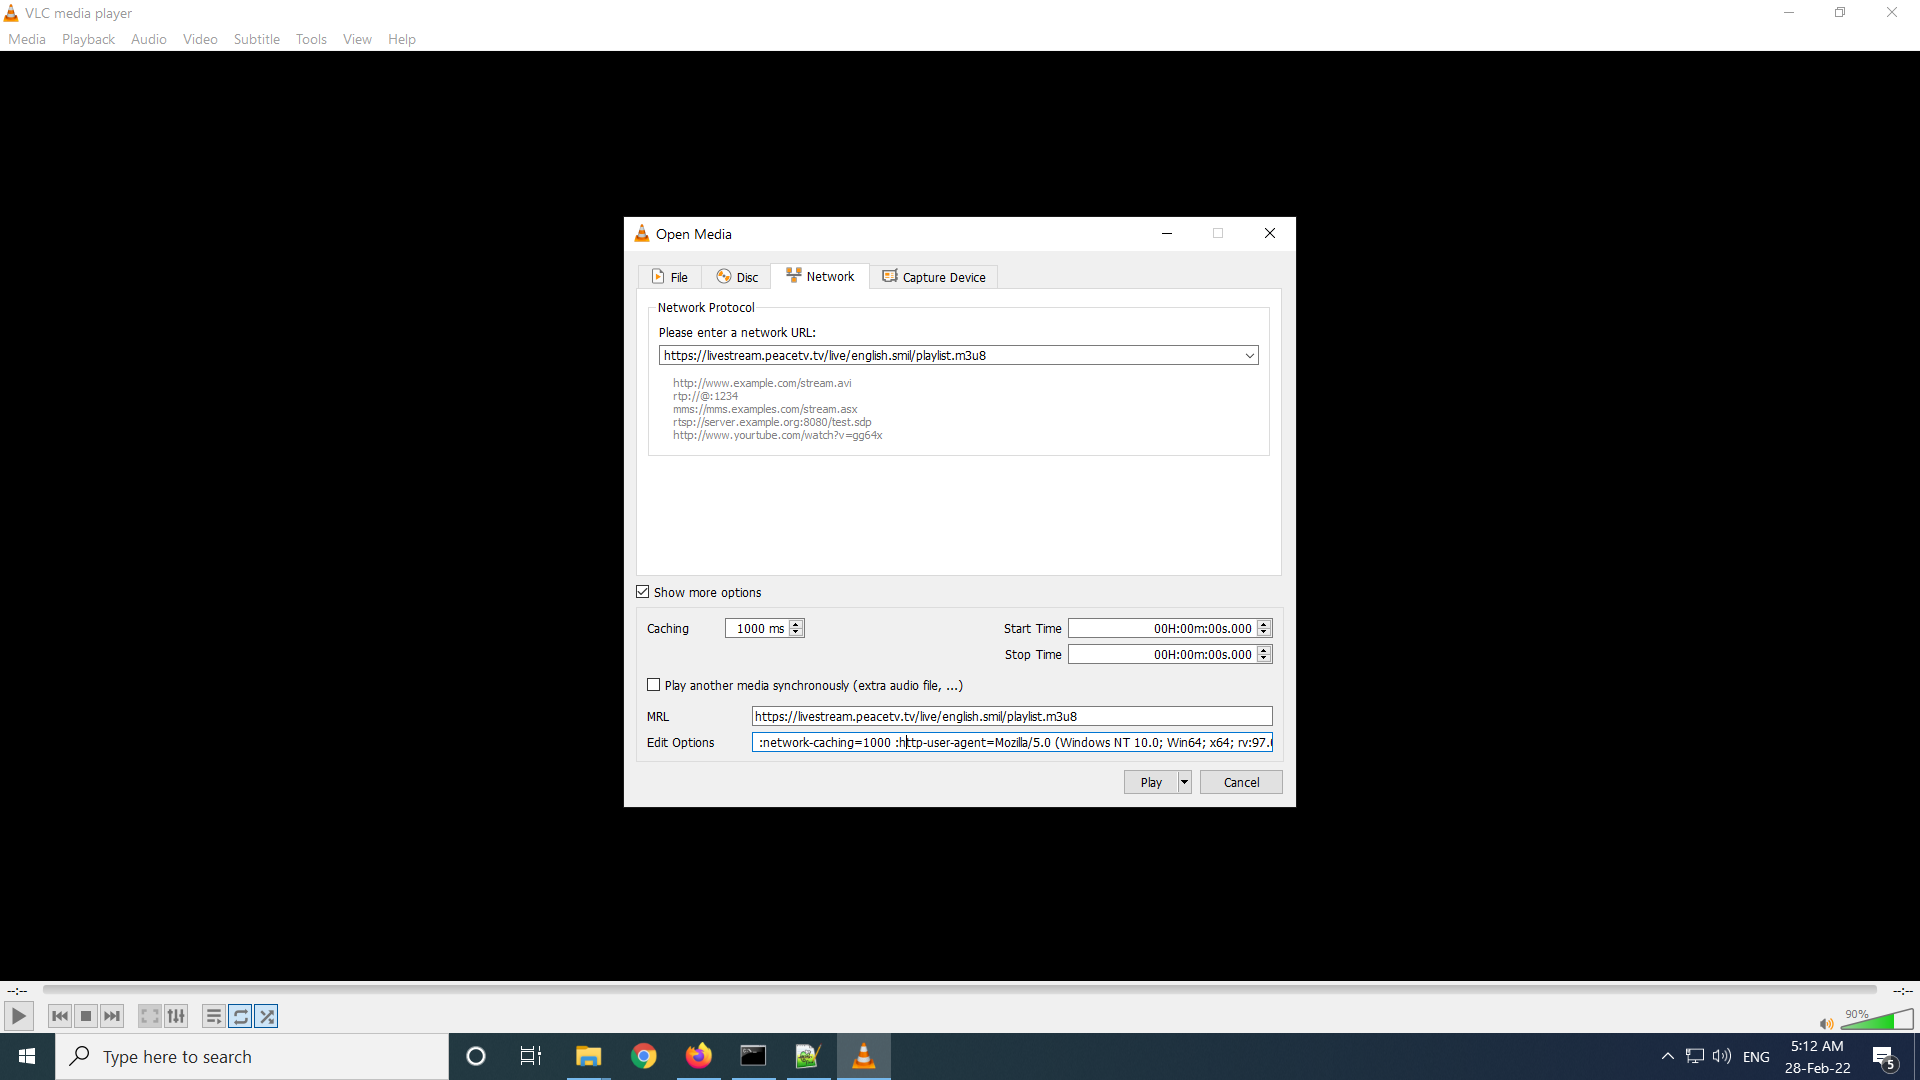Screen dimensions: 1920x1080
Task: Open the network URL history dropdown
Action: (1247, 355)
